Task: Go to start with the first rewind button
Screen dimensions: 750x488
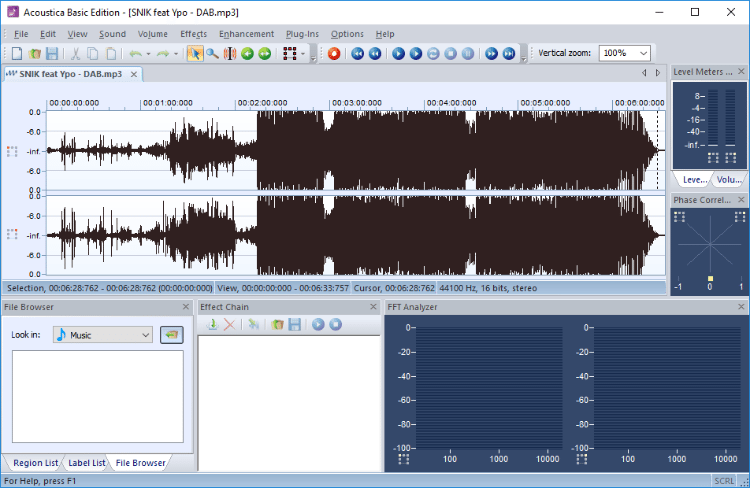Action: pos(357,53)
